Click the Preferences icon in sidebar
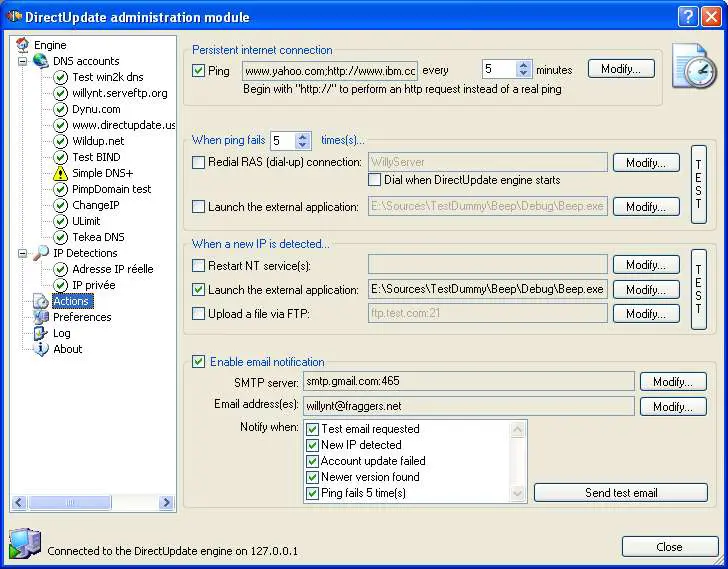Viewport: 728px width, 569px height. pyautogui.click(x=41, y=317)
